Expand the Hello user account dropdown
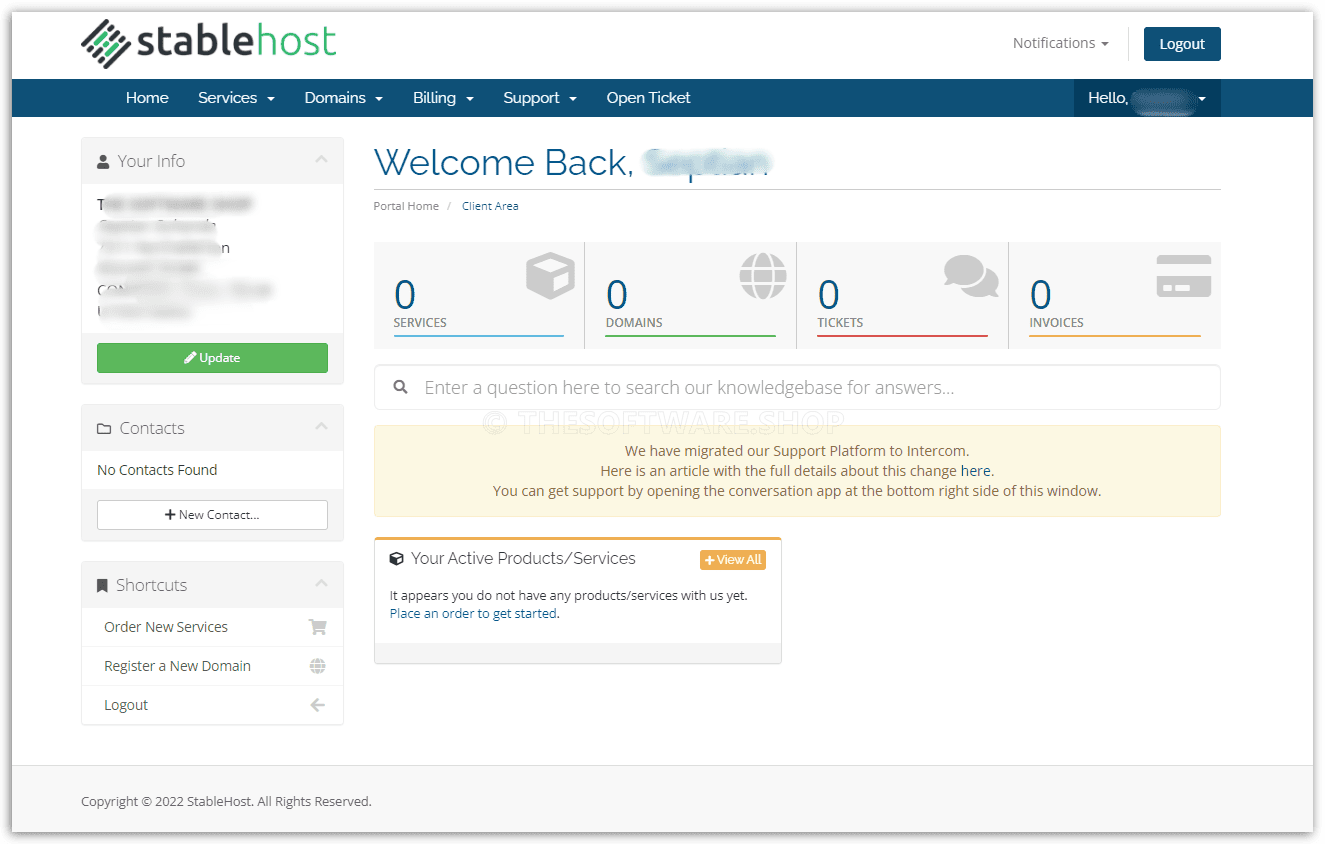 pyautogui.click(x=1147, y=98)
